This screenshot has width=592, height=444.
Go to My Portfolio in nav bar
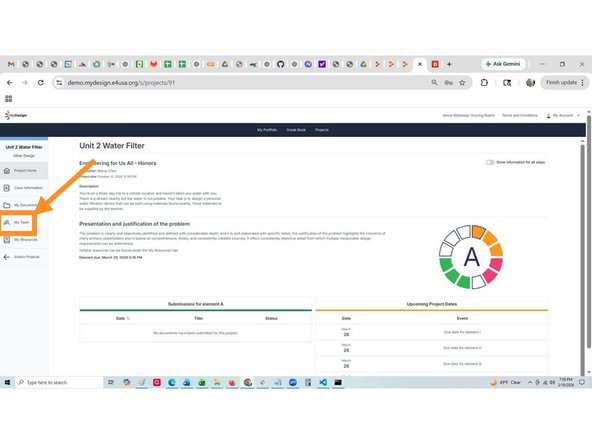pos(267,130)
